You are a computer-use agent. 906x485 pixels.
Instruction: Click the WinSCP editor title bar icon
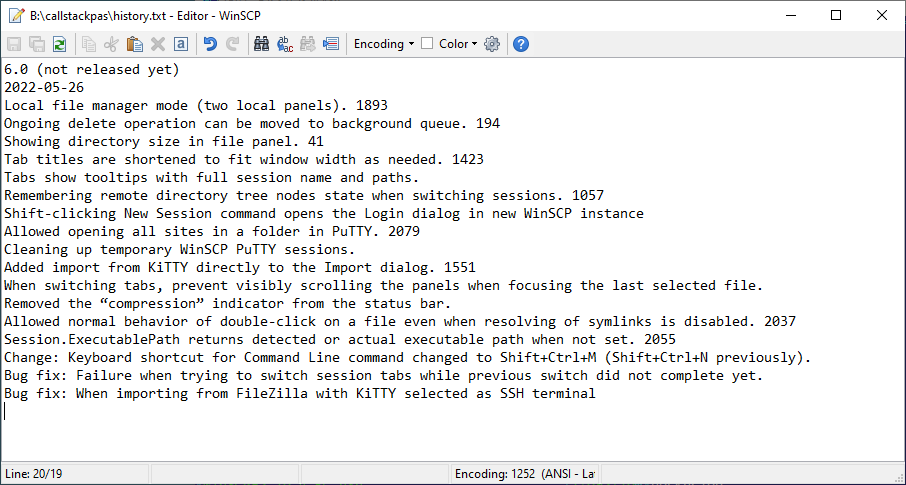pyautogui.click(x=14, y=15)
